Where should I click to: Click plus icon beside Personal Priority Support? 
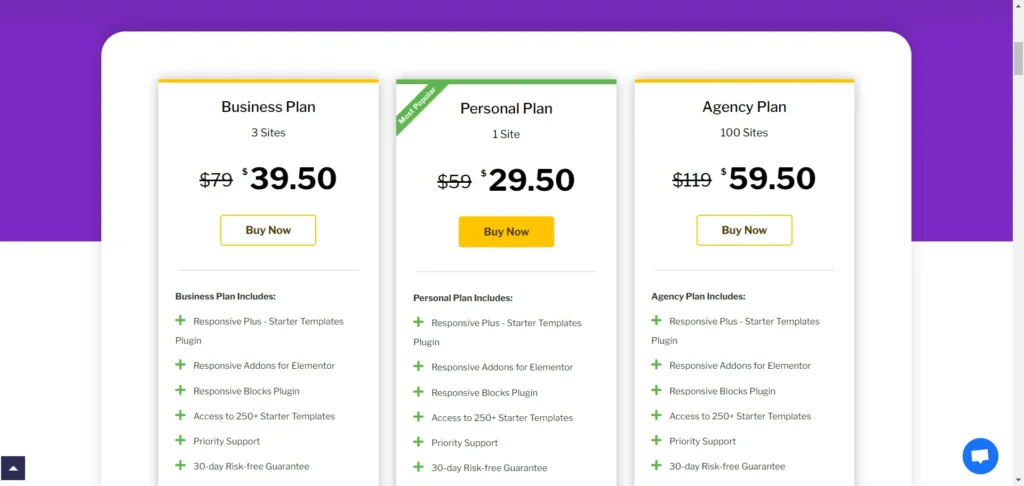[x=419, y=442]
